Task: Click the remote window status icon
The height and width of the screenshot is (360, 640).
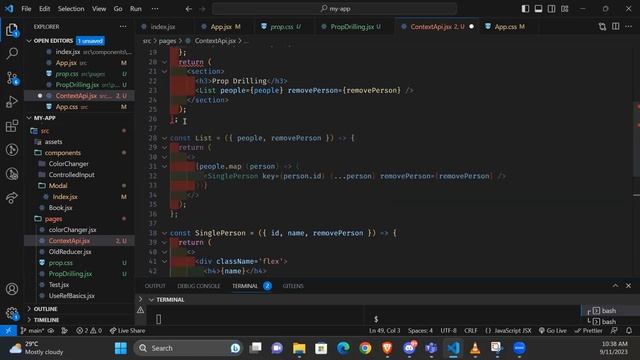Action: pos(8,331)
